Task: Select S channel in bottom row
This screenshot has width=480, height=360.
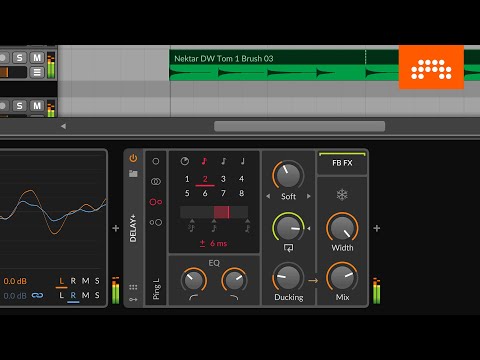Action: 97,295
